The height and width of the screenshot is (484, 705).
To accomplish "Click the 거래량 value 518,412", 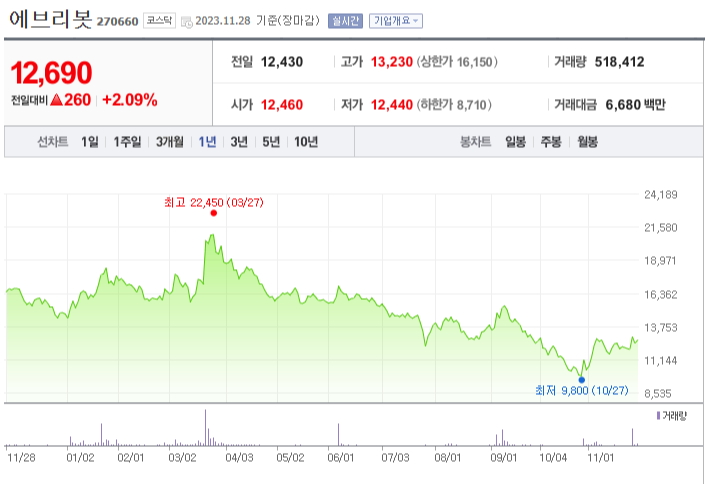I will [619, 62].
